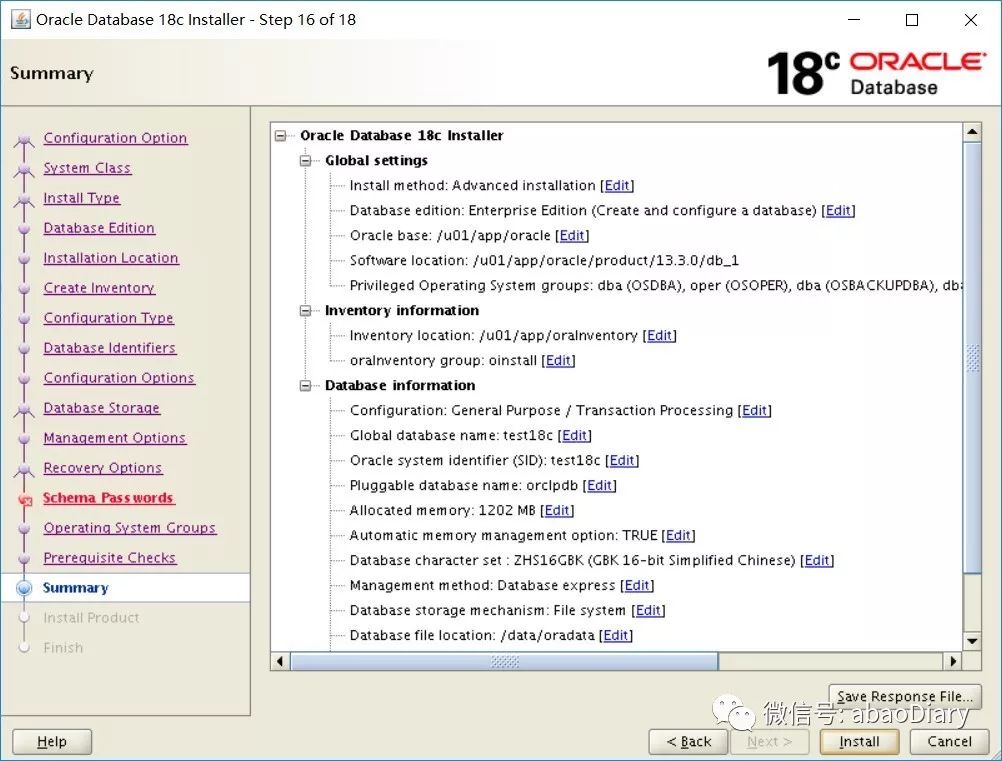
Task: Edit Automatic memory management option
Action: (x=679, y=535)
